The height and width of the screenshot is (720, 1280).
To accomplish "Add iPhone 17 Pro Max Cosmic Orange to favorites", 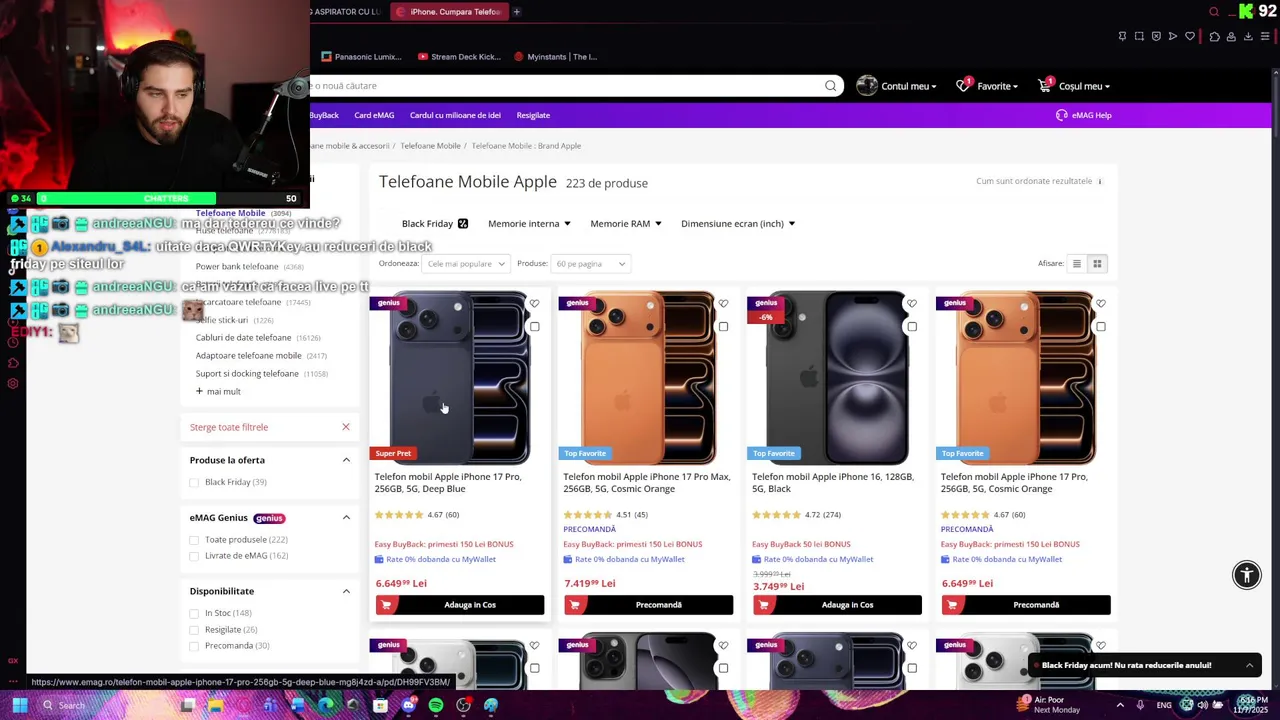I will pos(723,303).
